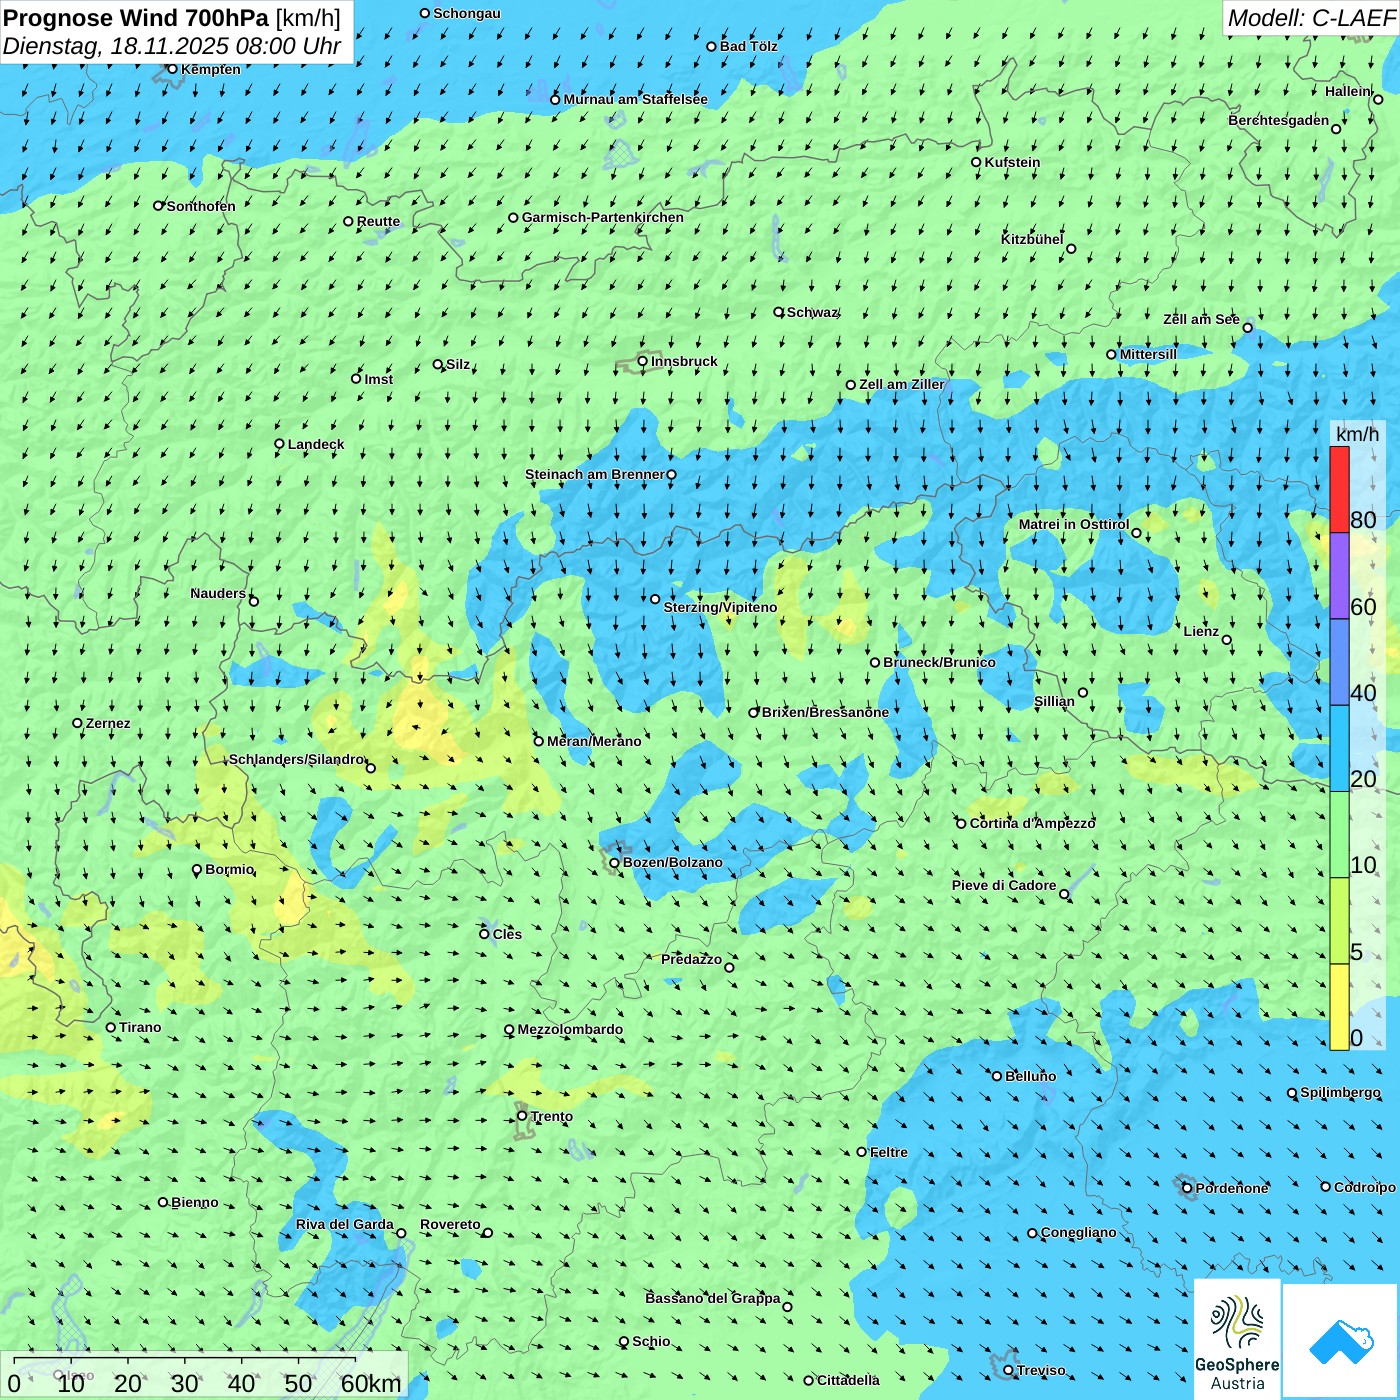Image resolution: width=1400 pixels, height=1400 pixels.
Task: Click the Lienz label
Action: (x=1201, y=631)
